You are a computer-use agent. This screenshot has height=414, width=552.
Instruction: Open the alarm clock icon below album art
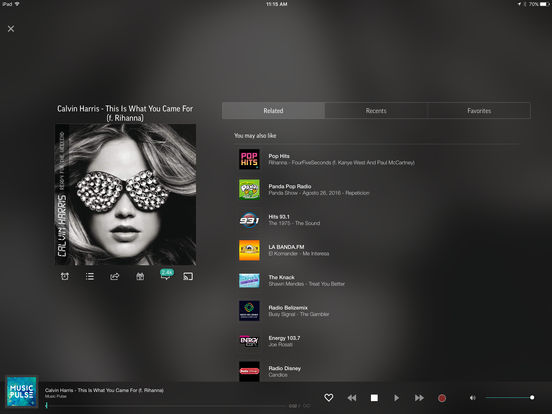tap(65, 276)
